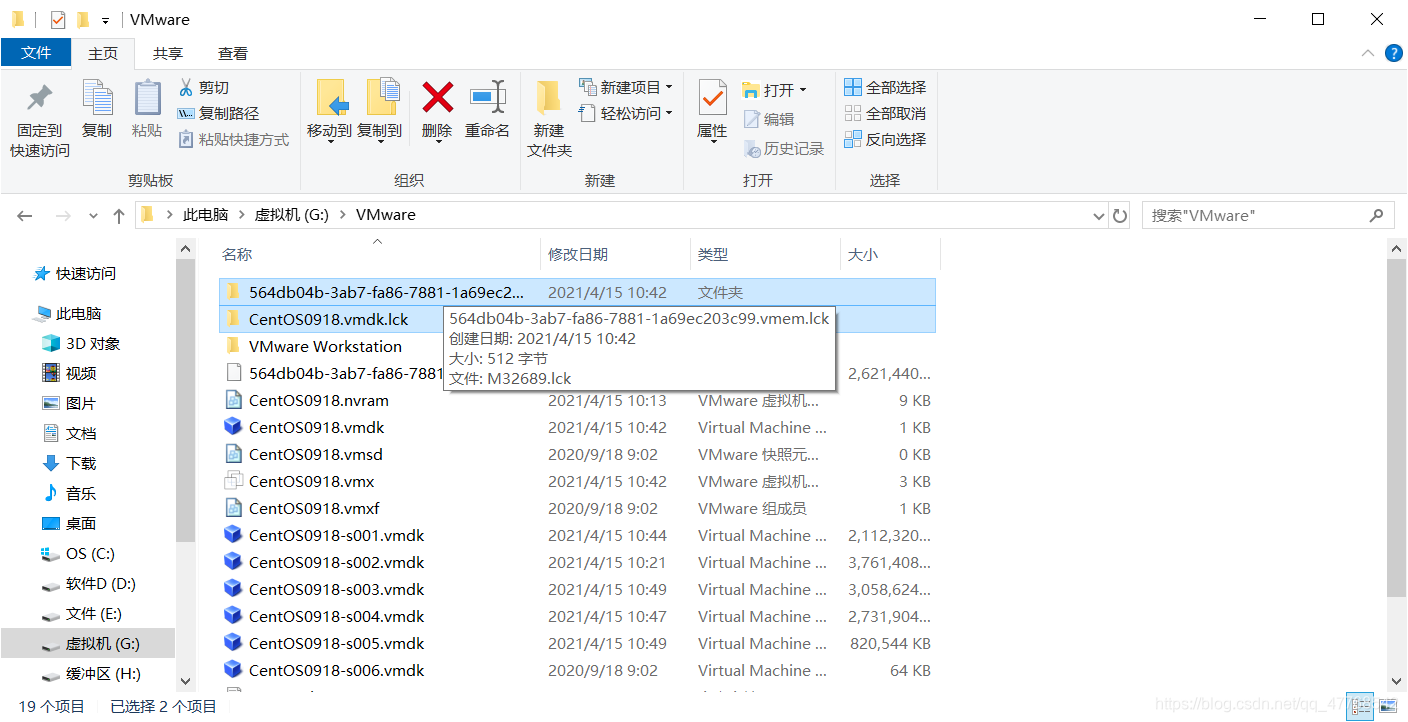Click Copy path (复制路径)
The height and width of the screenshot is (722, 1408).
[x=218, y=113]
